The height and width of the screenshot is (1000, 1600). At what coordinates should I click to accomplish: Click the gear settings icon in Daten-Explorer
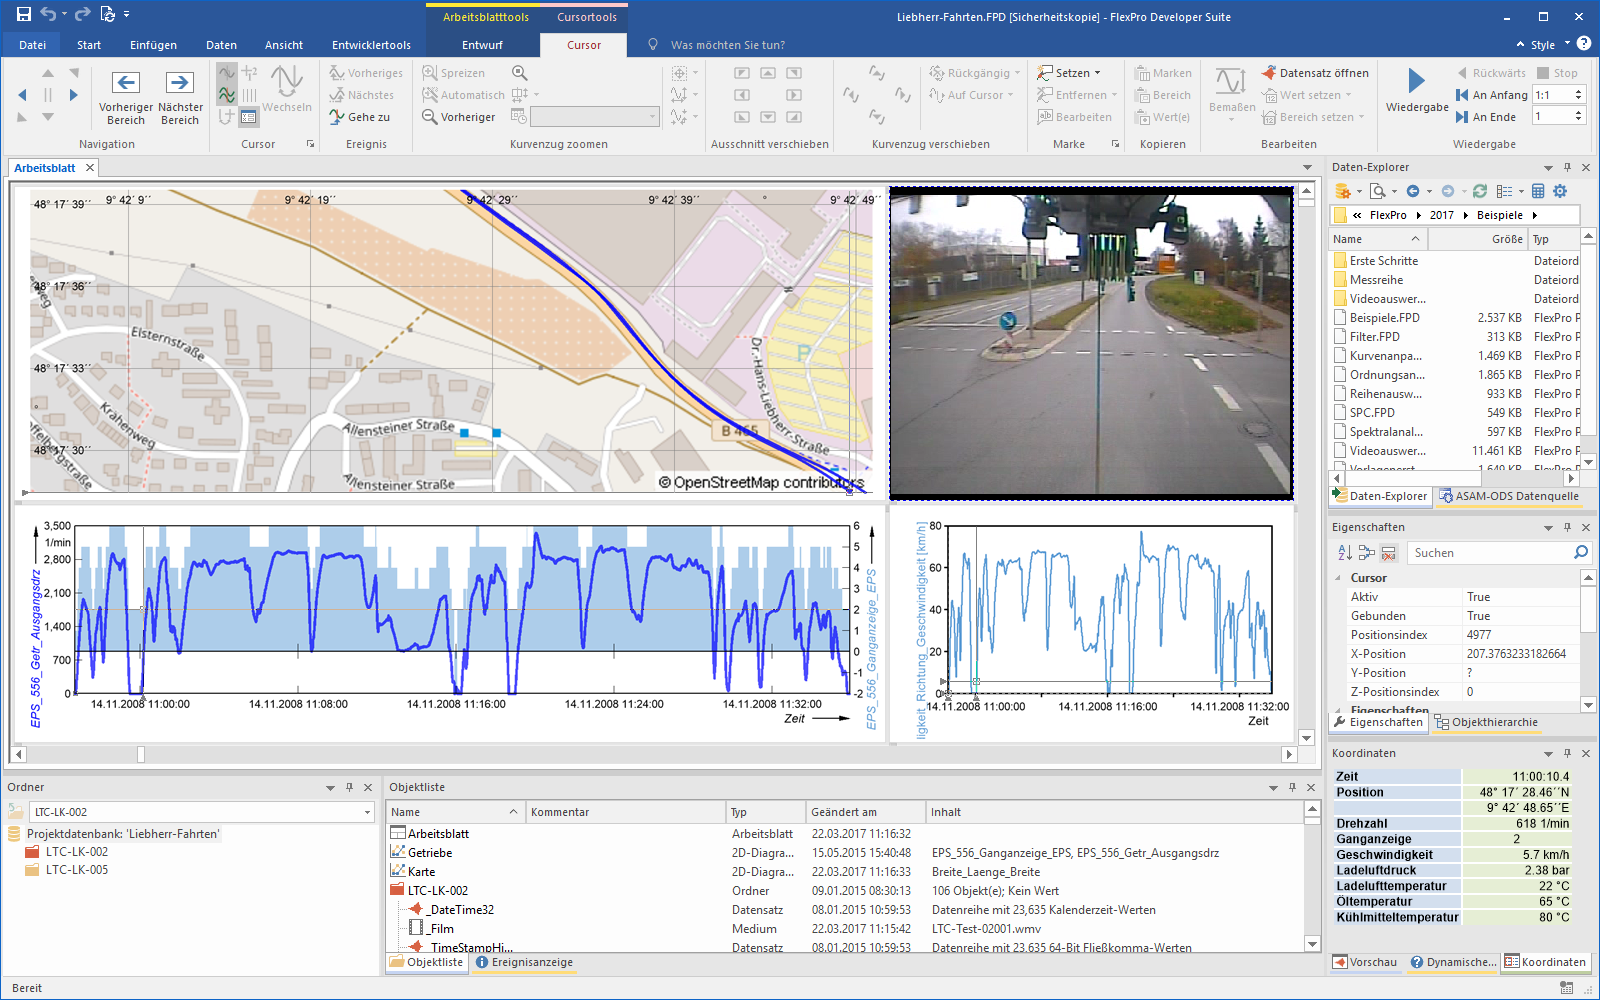(x=1560, y=191)
